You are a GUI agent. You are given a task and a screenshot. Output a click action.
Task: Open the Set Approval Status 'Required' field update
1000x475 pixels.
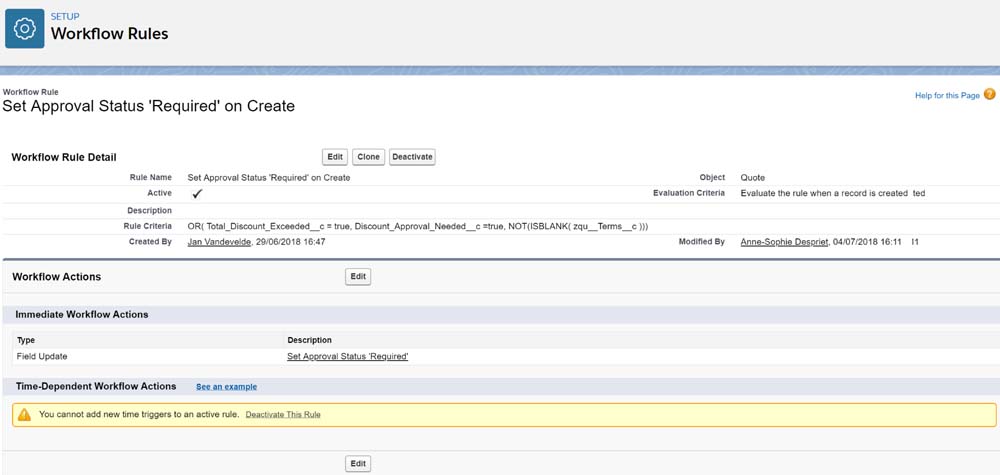coord(347,356)
